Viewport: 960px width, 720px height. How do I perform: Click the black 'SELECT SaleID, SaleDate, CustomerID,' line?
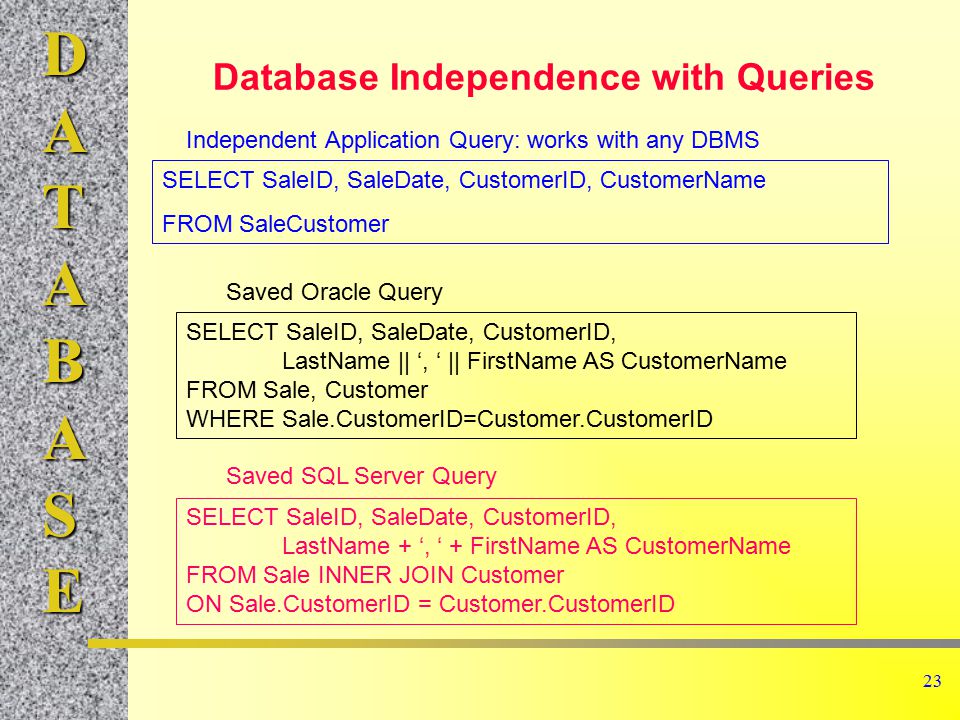401,332
